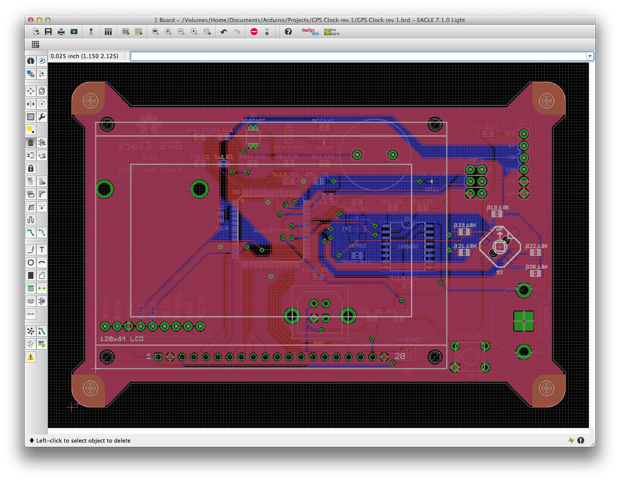The width and height of the screenshot is (620, 481).
Task: Select the Signal airwire tool
Action: coord(42,288)
